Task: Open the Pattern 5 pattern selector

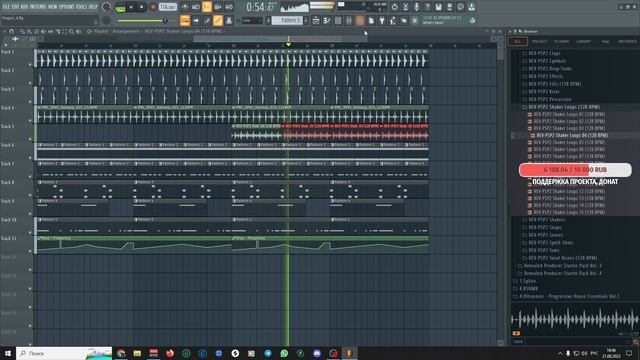Action: 287,20
